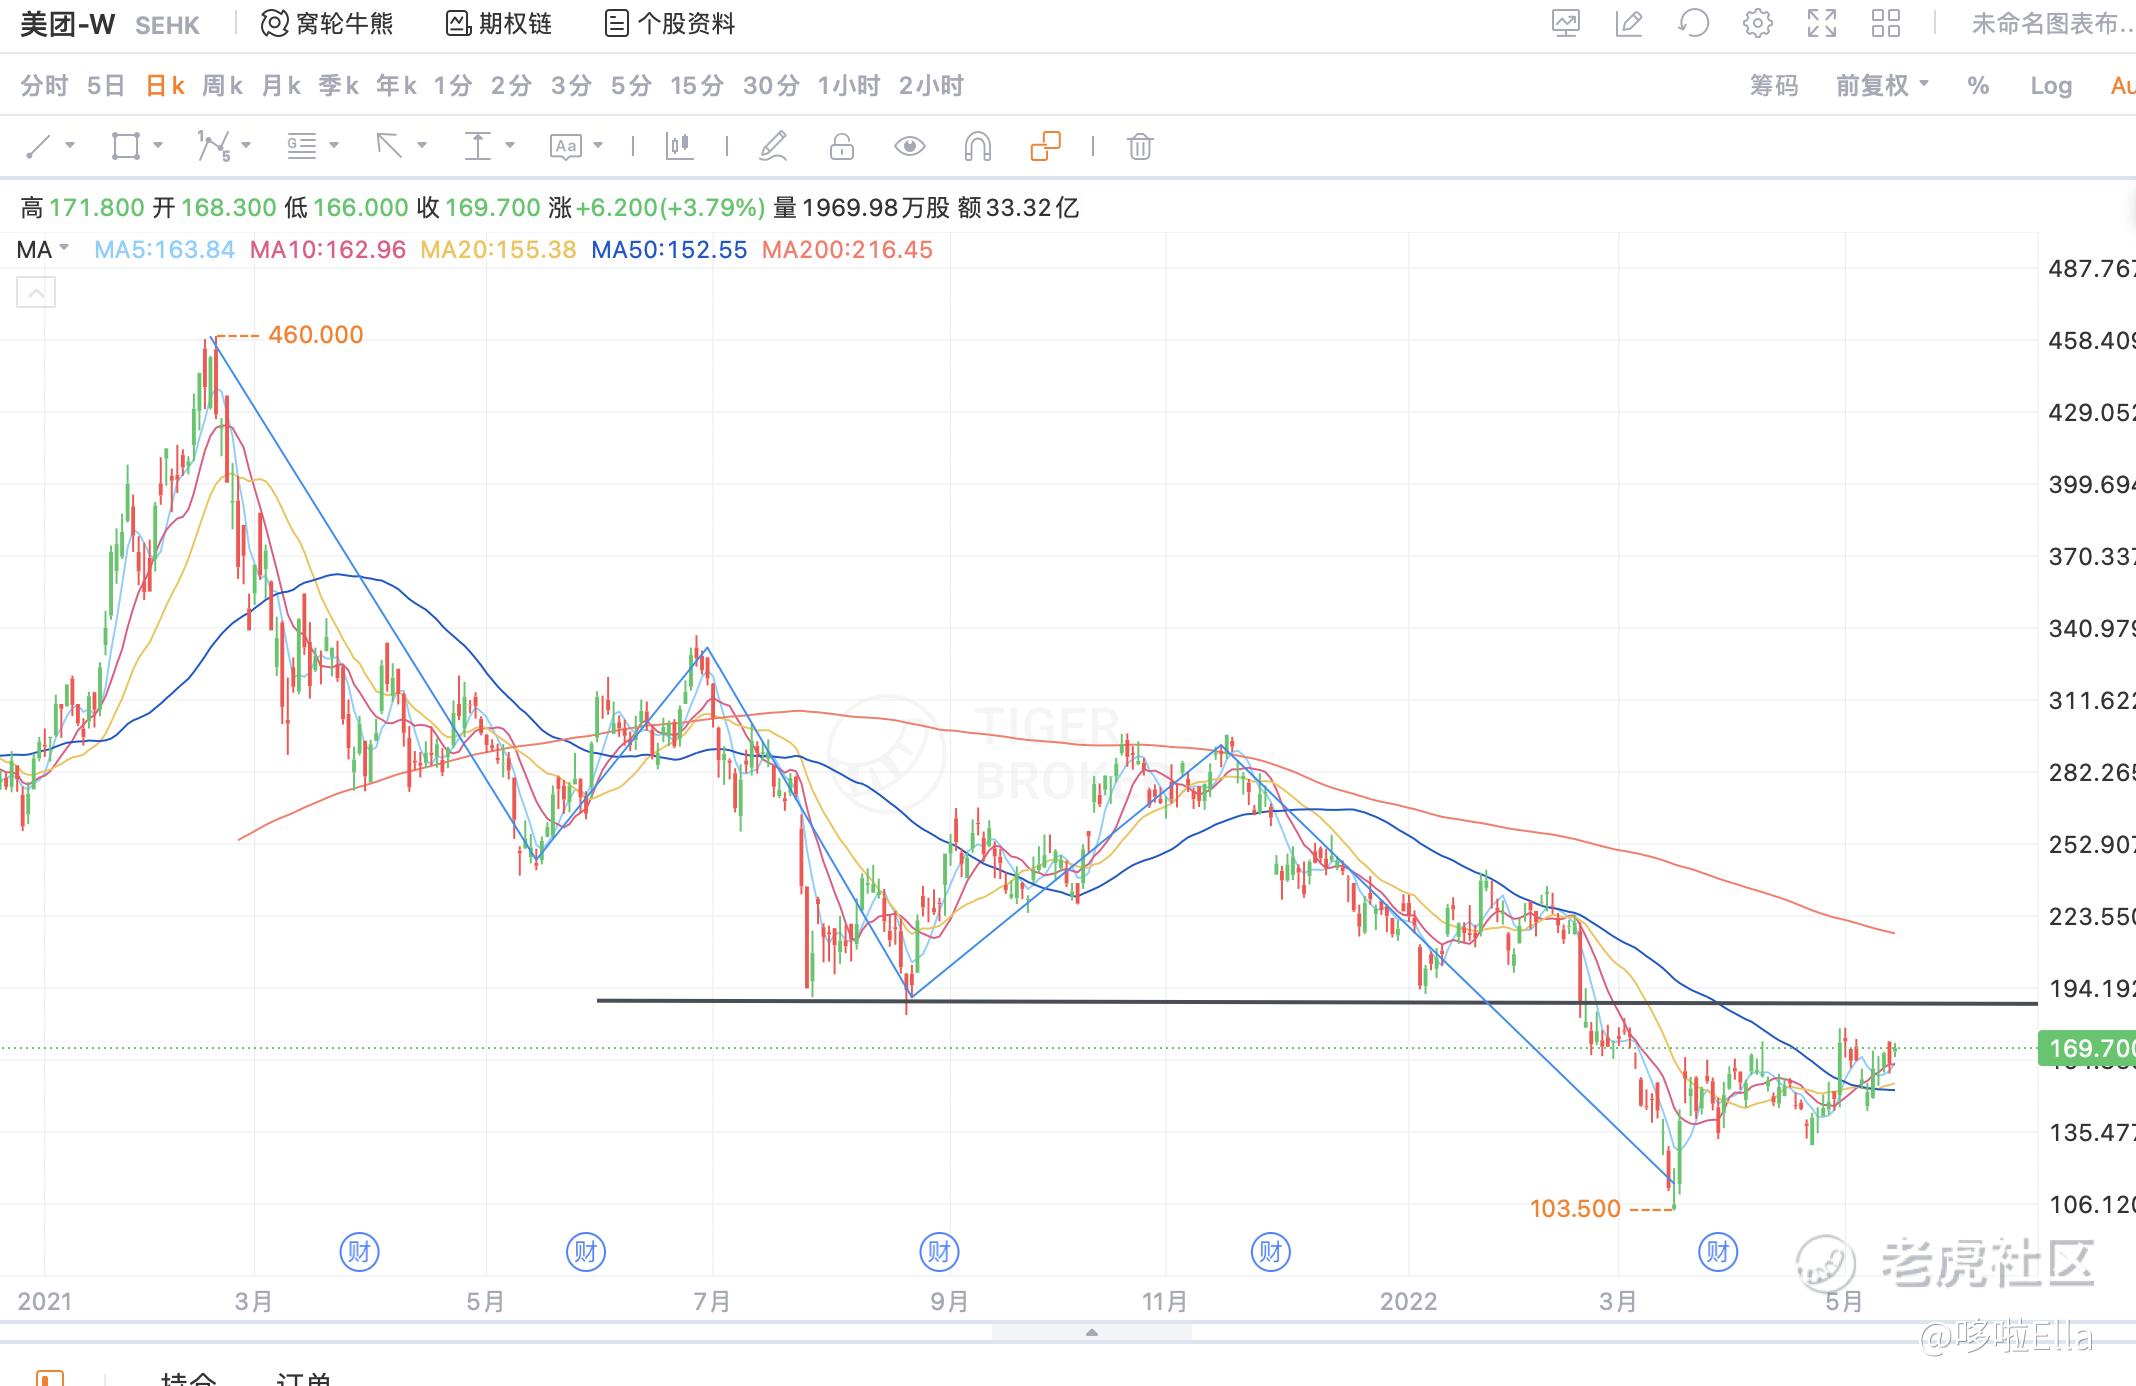Select the Fibonacci levels tool

click(x=301, y=147)
